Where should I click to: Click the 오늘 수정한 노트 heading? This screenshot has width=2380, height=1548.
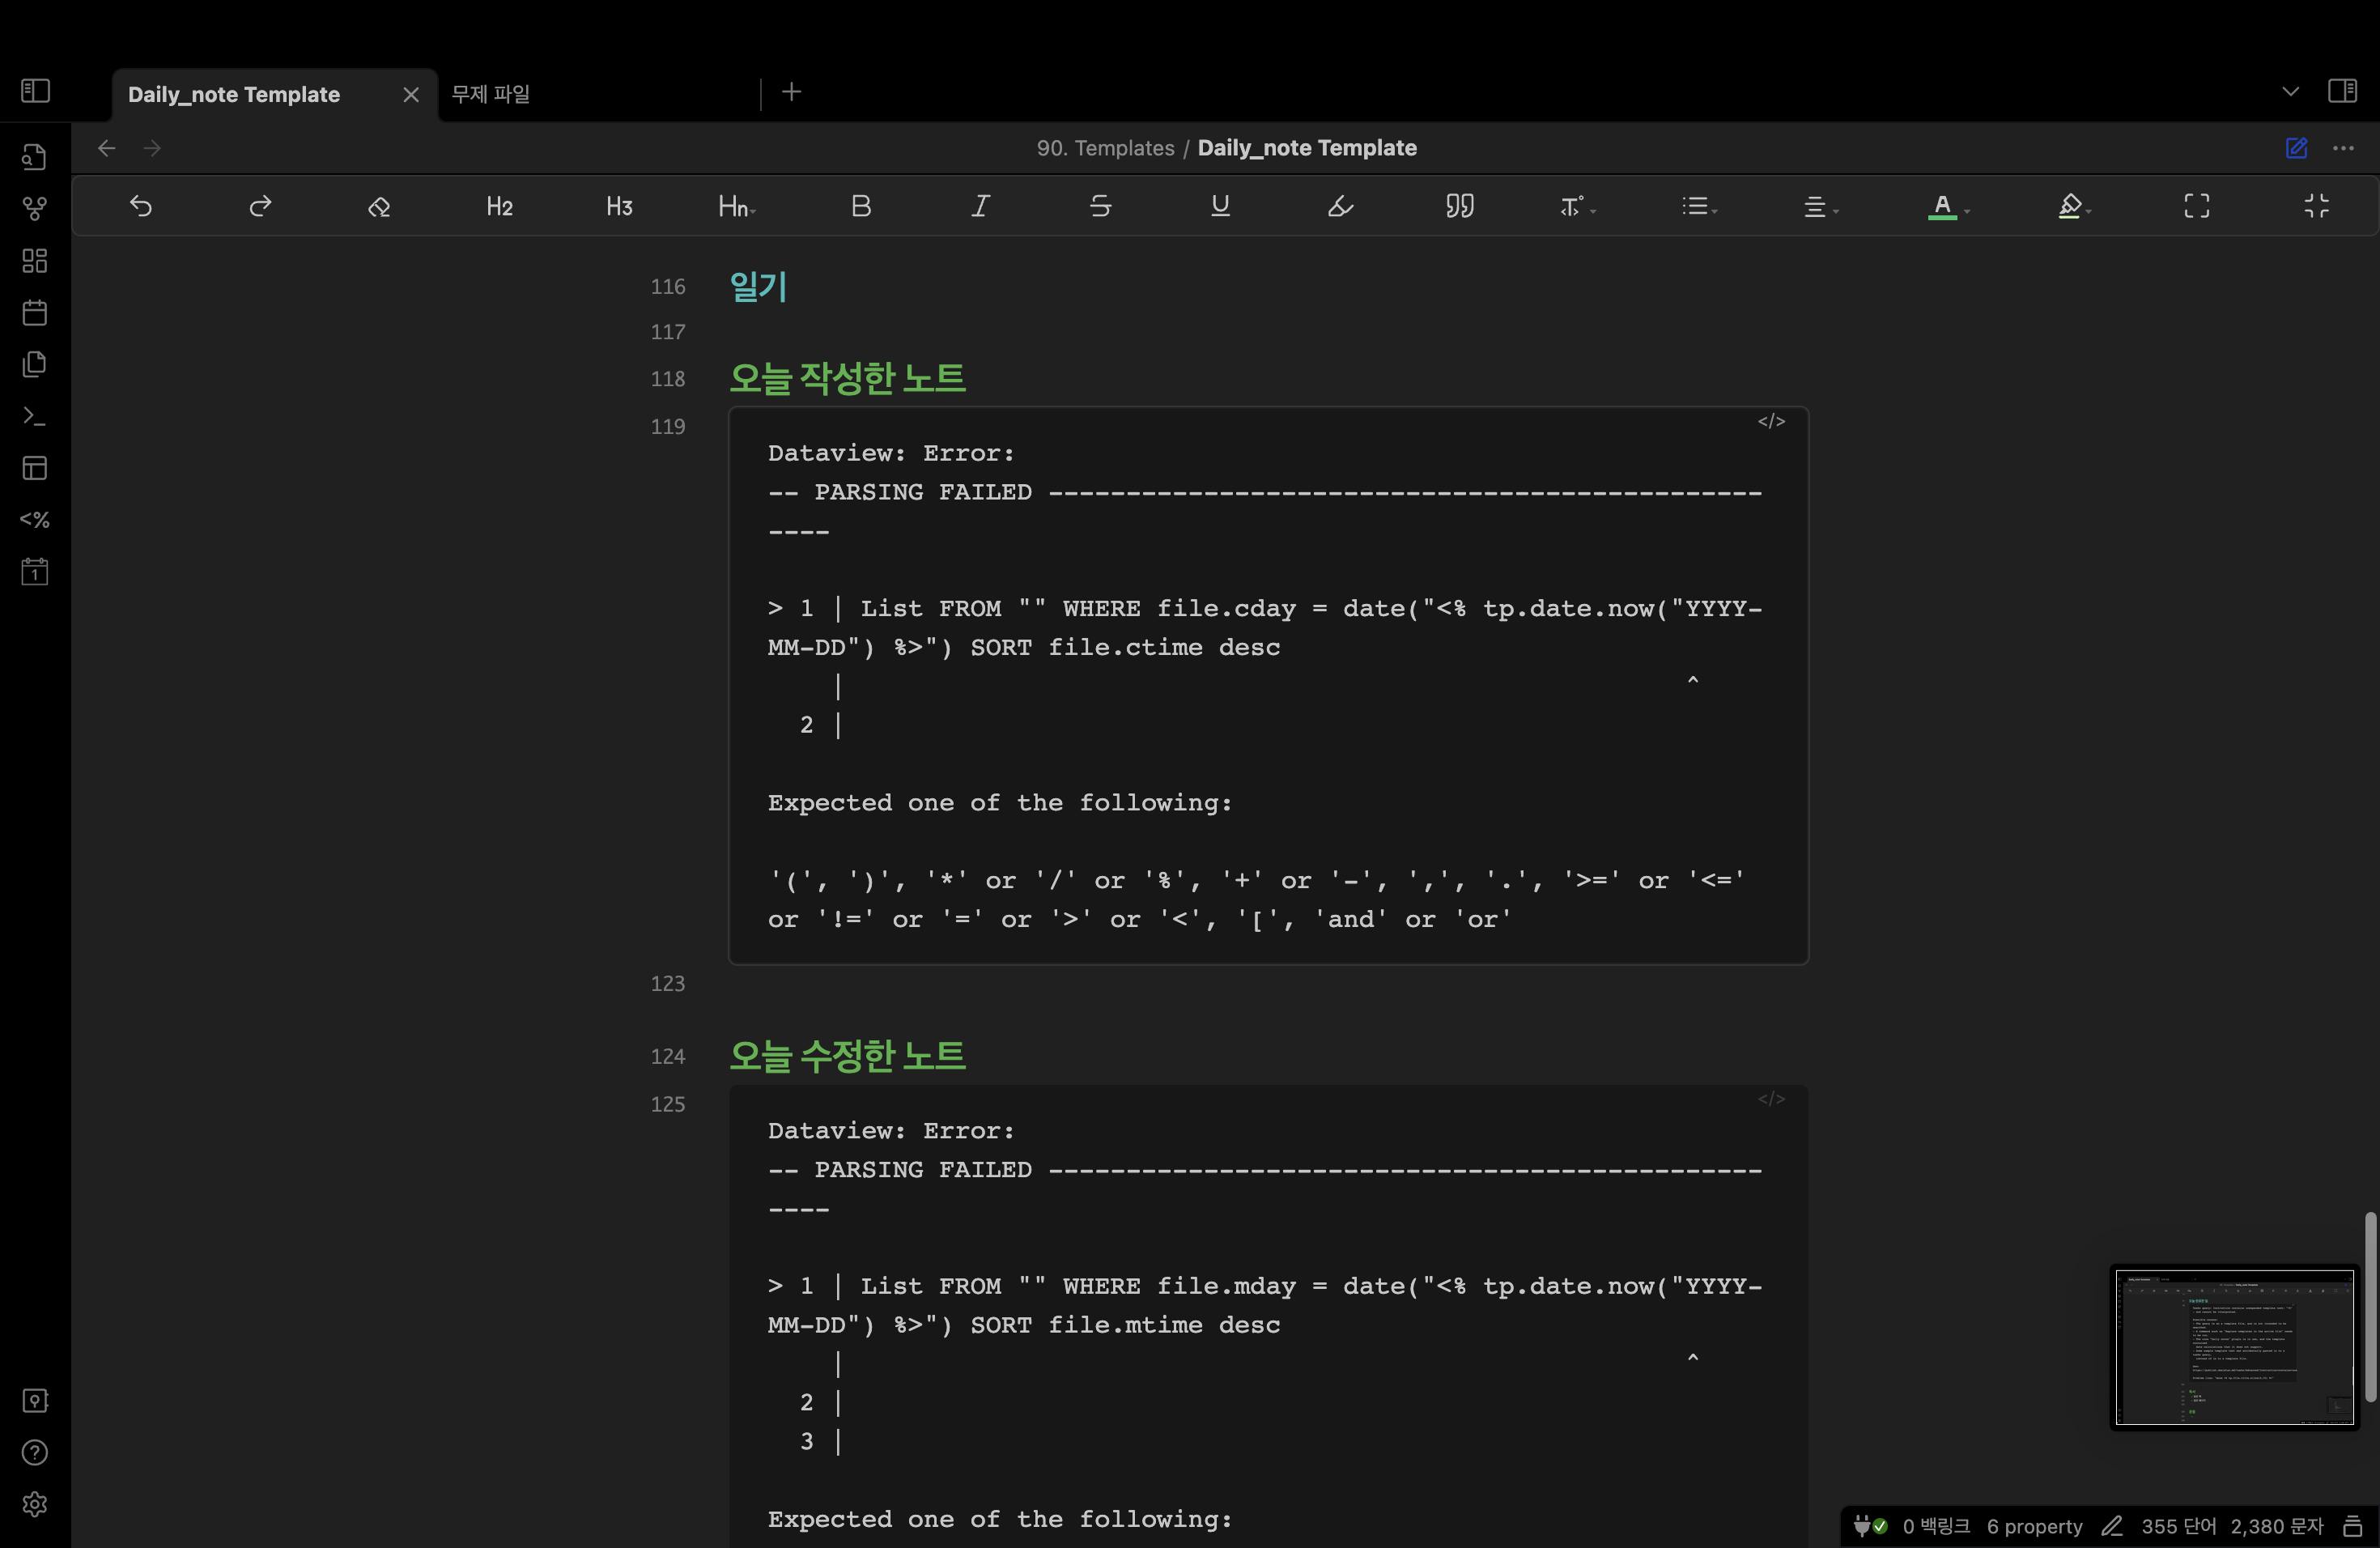coord(847,1055)
